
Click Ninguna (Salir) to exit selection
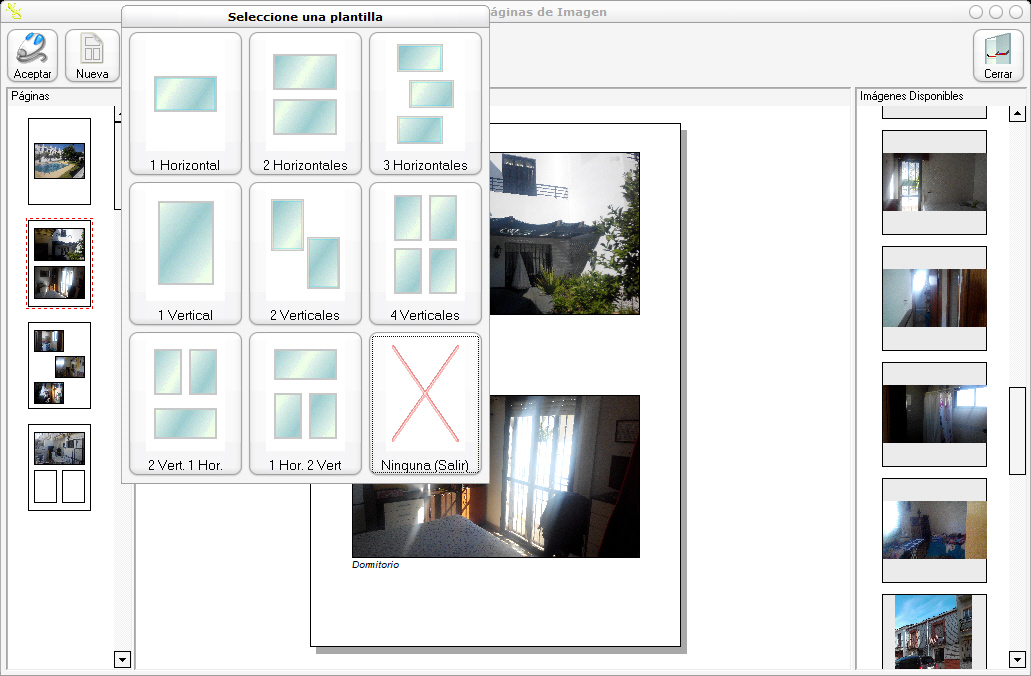(425, 403)
